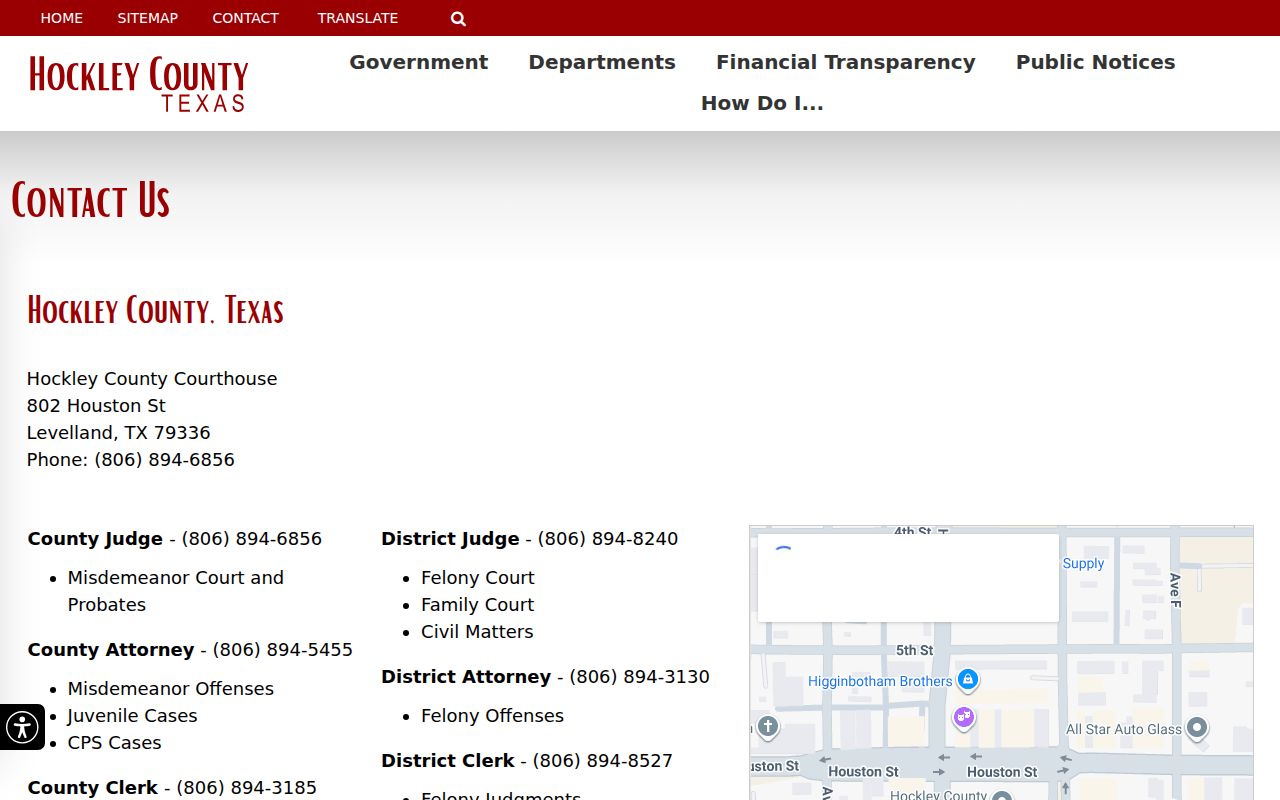
Task: Click the Family Court list item
Action: tap(477, 605)
